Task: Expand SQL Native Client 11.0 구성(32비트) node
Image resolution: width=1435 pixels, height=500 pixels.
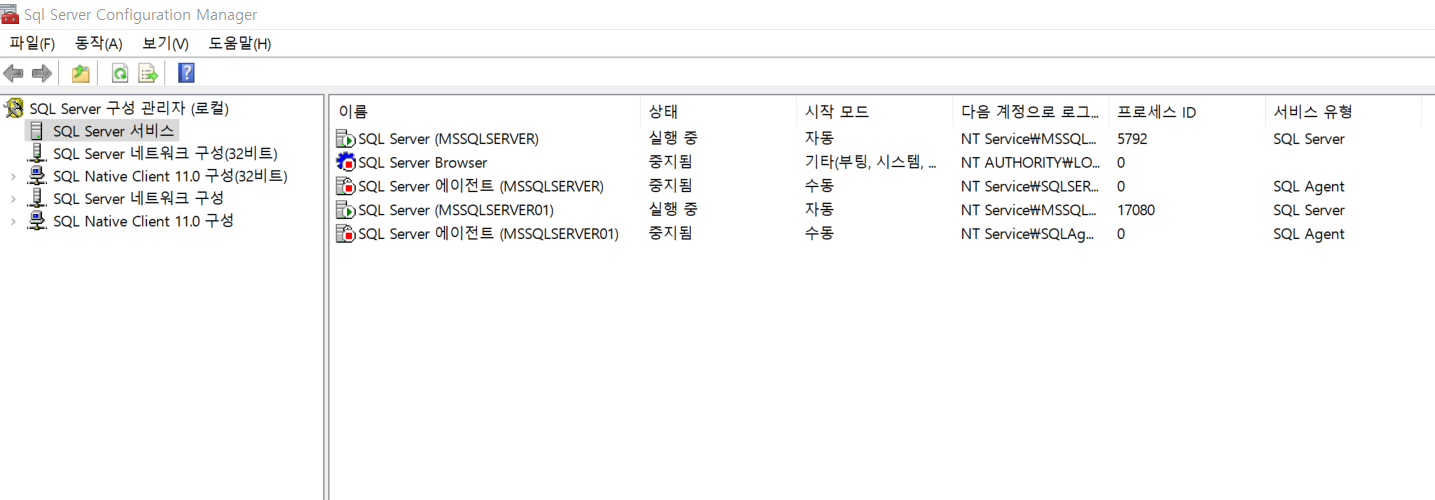Action: 13,176
